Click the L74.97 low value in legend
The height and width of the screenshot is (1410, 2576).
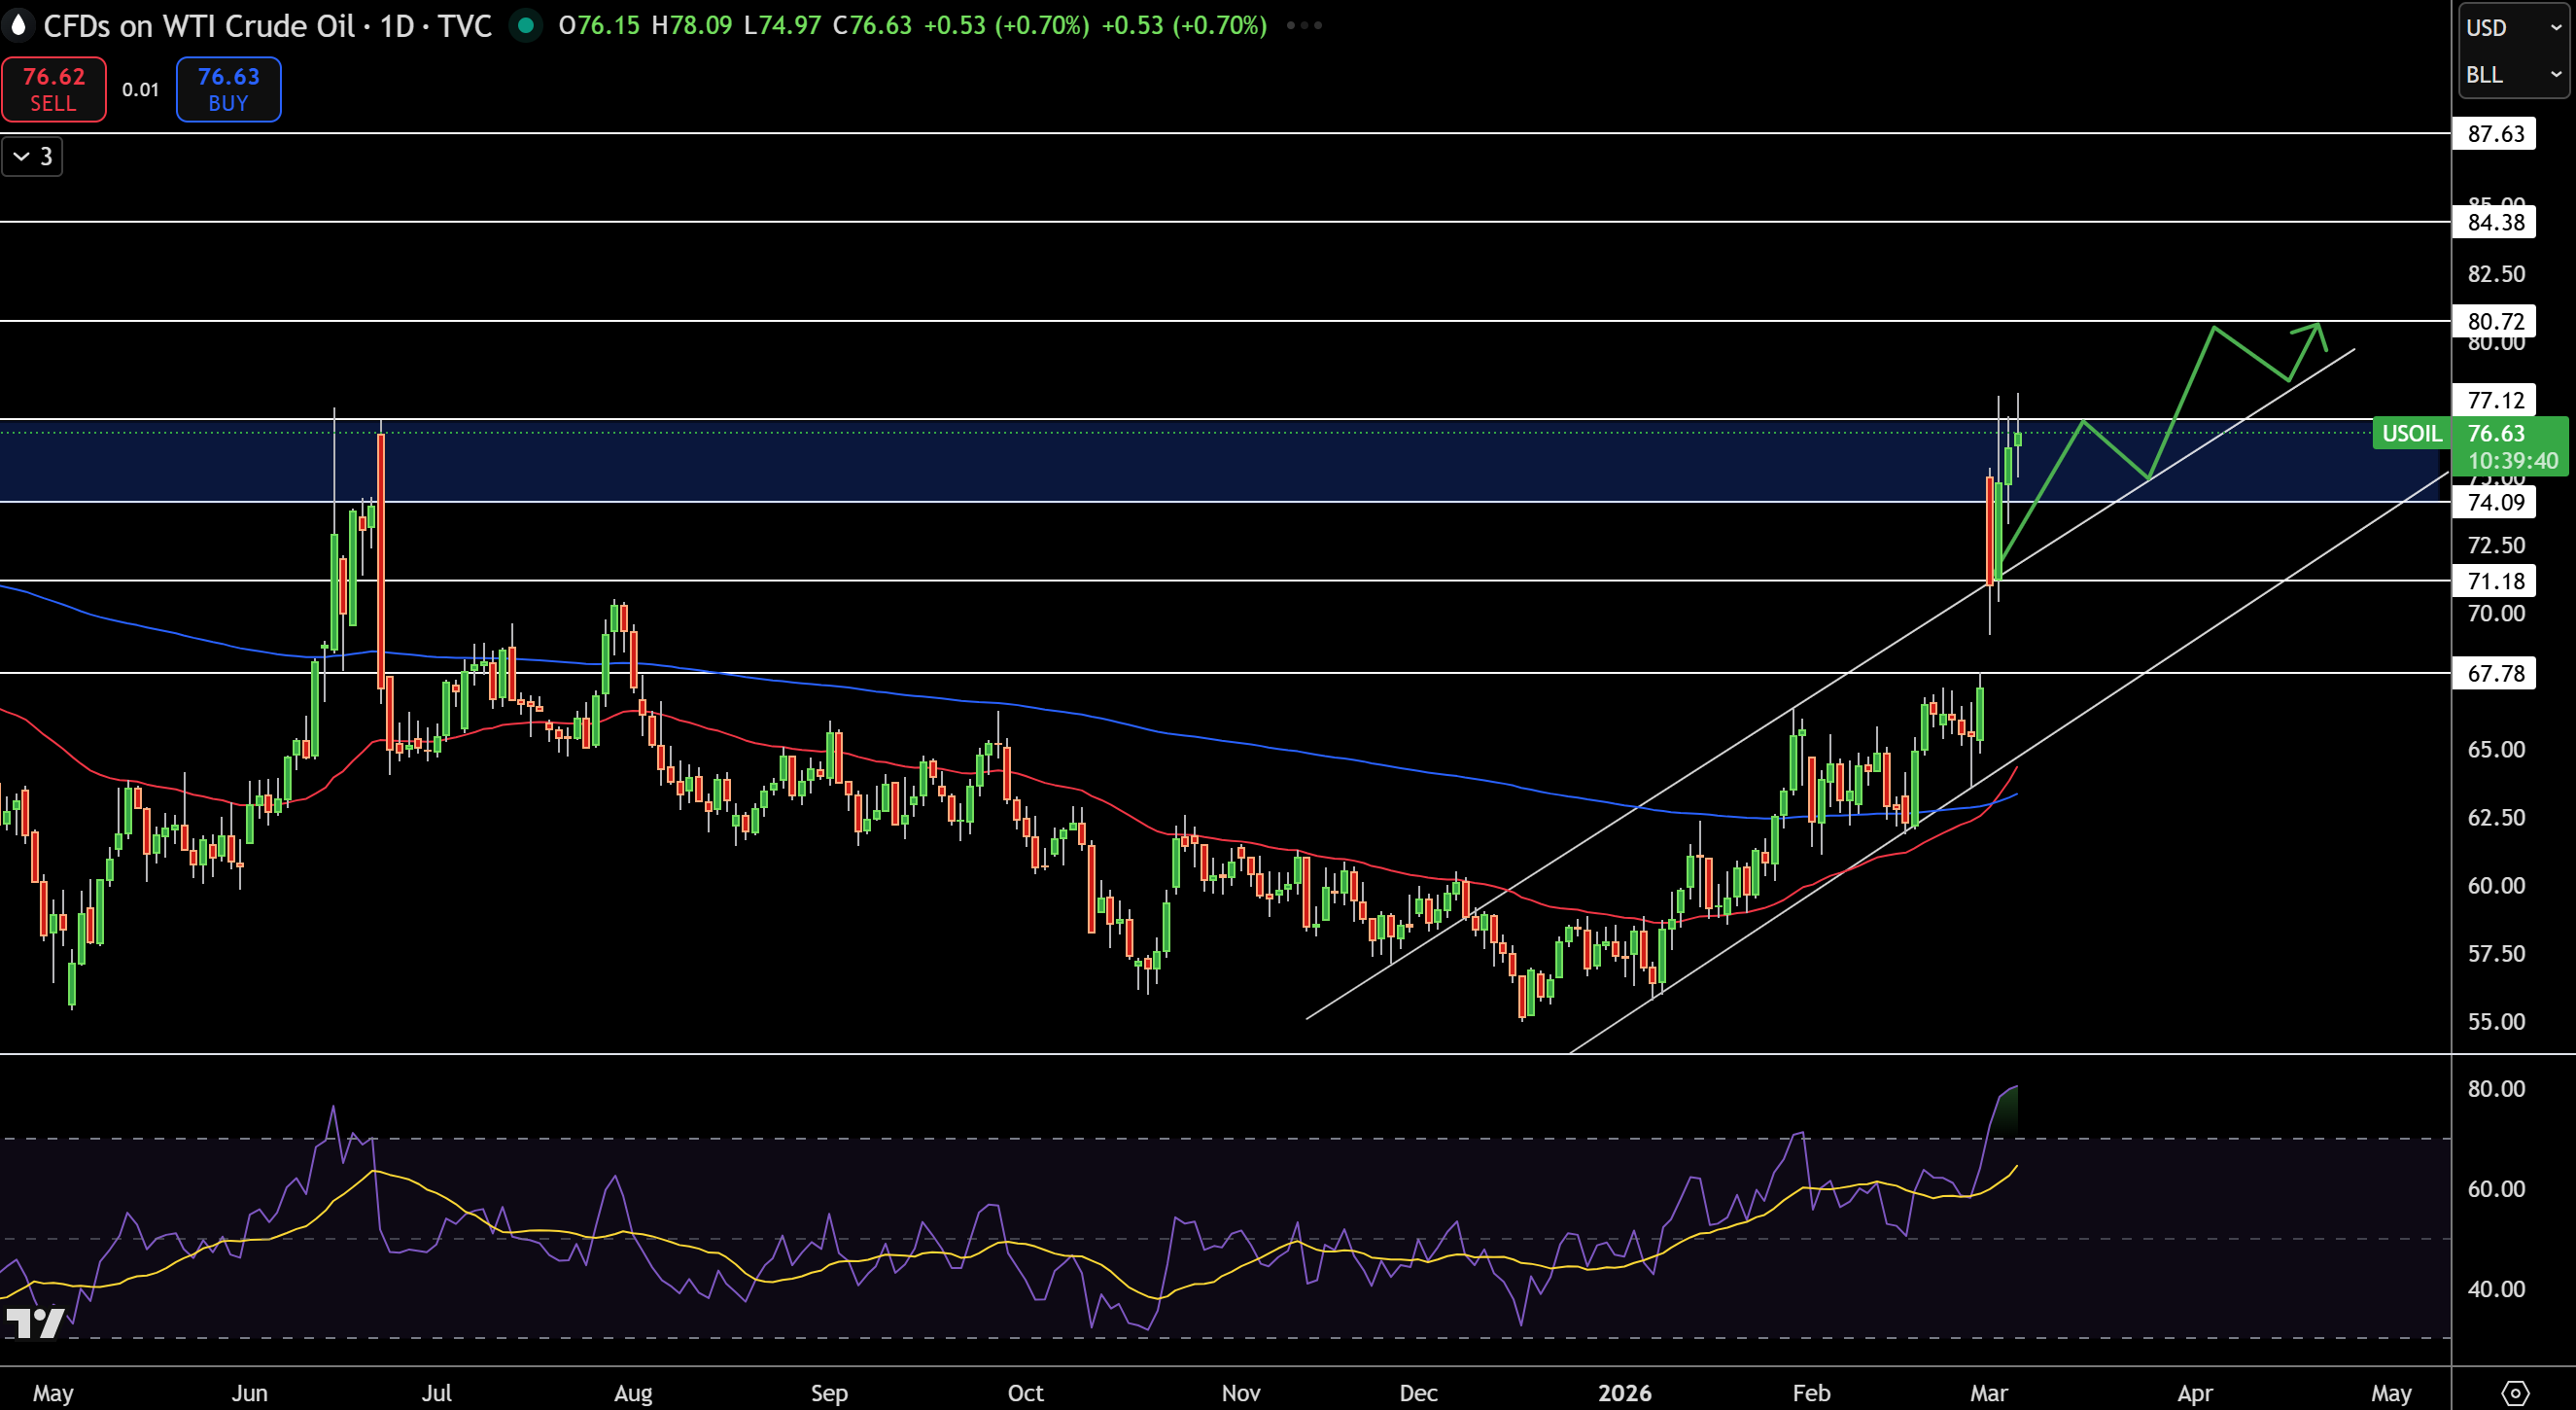[x=782, y=25]
